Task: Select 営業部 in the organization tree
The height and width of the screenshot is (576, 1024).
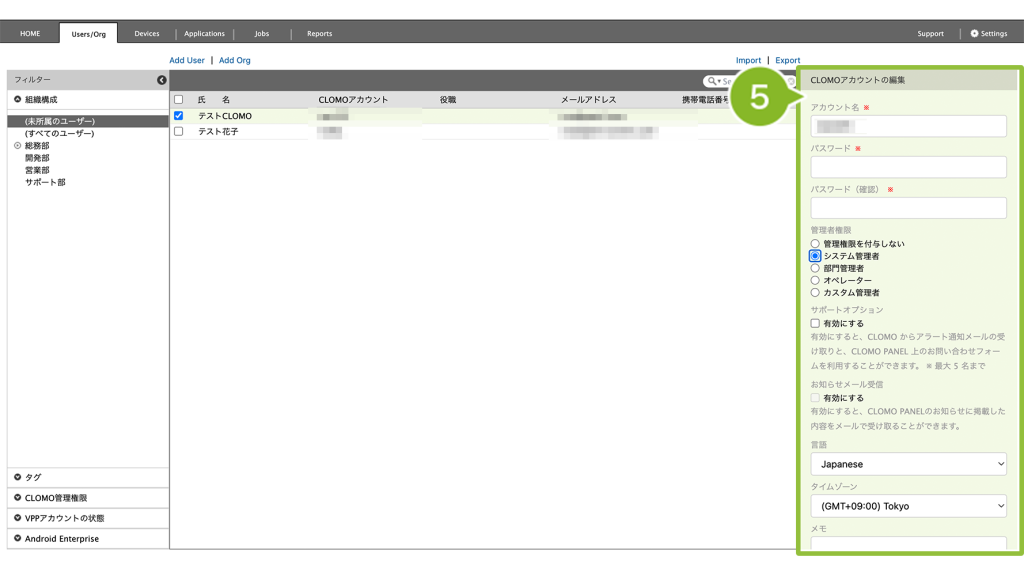Action: (x=37, y=170)
